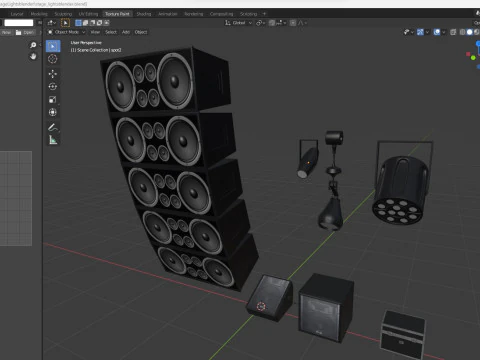Switch to the Shading workspace tab
This screenshot has width=480, height=360.
click(x=144, y=14)
